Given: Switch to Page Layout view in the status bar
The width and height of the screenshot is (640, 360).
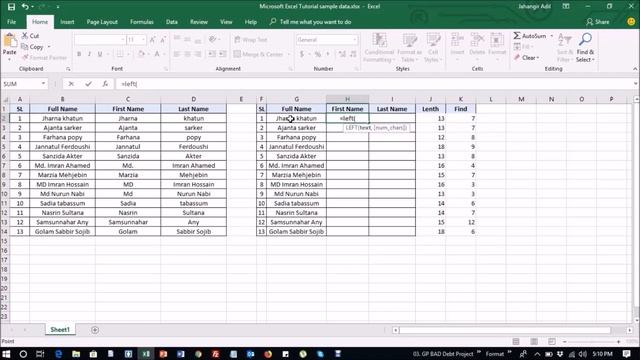Looking at the screenshot, I should pos(534,341).
